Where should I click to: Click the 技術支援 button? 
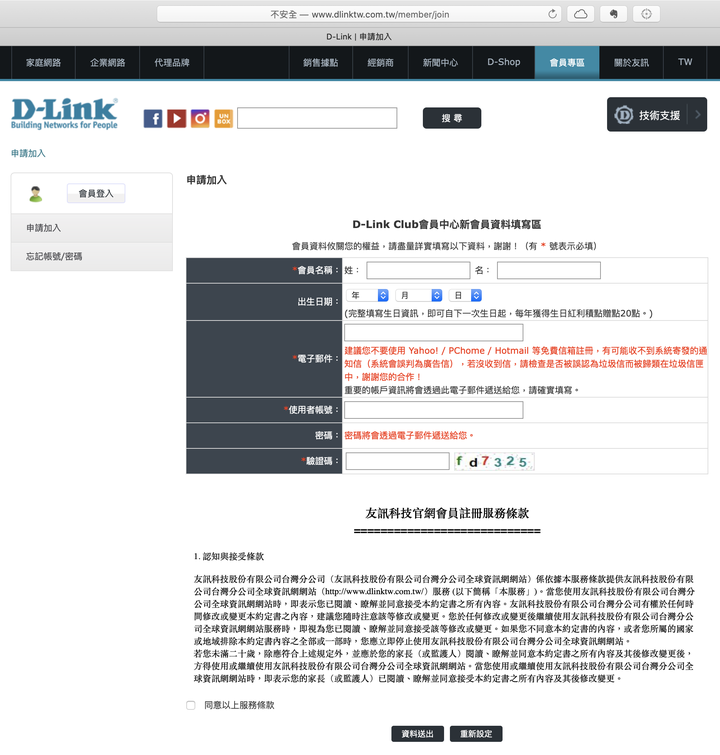pos(657,115)
